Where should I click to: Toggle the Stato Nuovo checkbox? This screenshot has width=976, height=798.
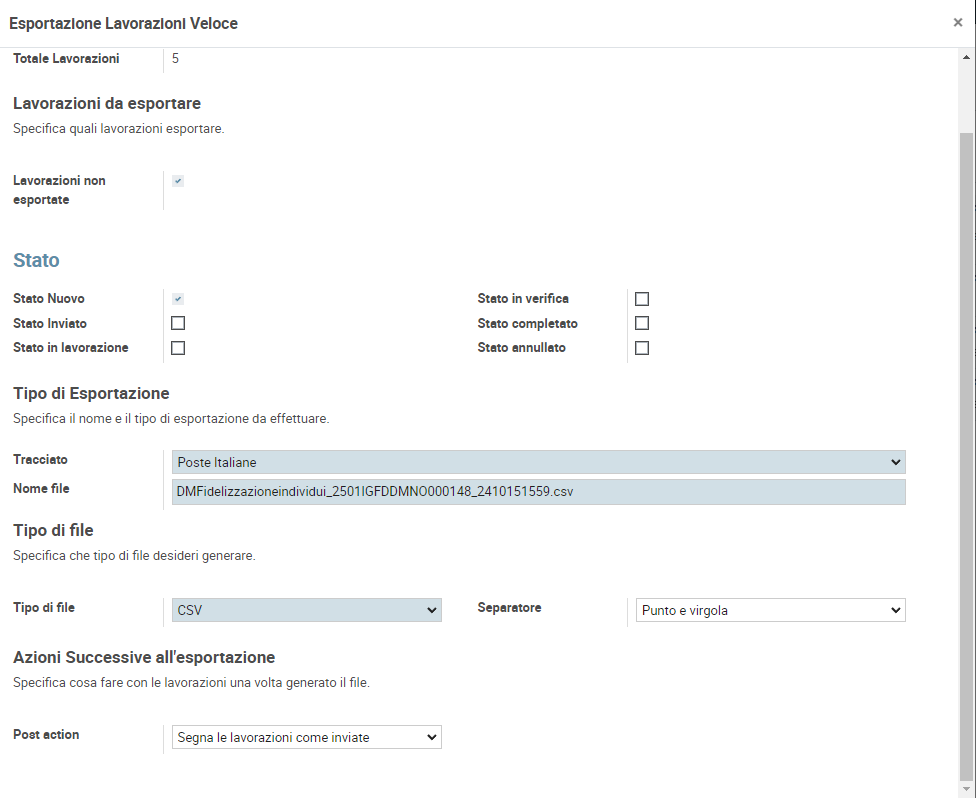[178, 299]
